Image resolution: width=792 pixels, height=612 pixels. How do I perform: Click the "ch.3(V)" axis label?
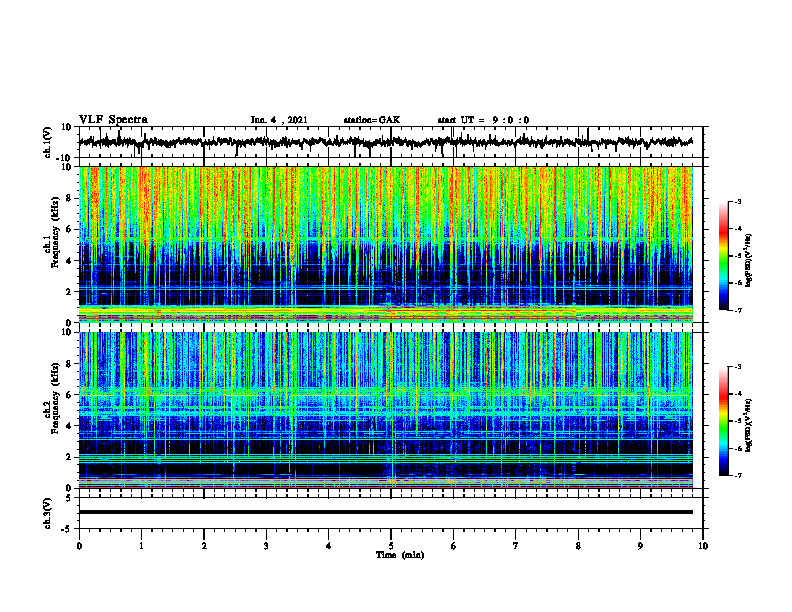48,513
